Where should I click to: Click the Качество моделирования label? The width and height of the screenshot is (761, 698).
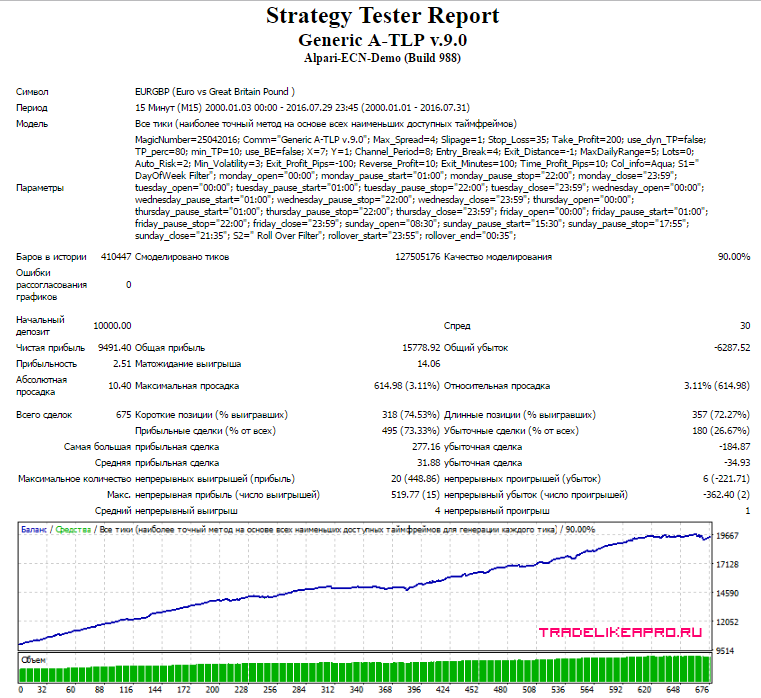tap(498, 257)
